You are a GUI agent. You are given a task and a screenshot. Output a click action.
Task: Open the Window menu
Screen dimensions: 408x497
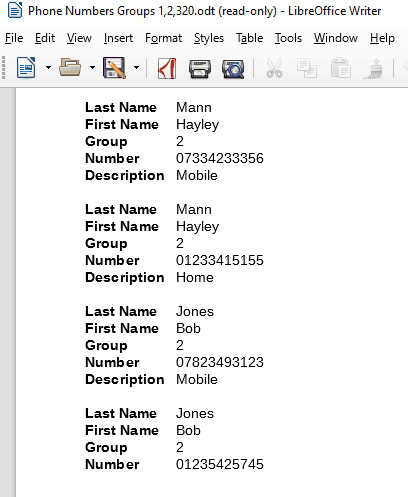[336, 38]
